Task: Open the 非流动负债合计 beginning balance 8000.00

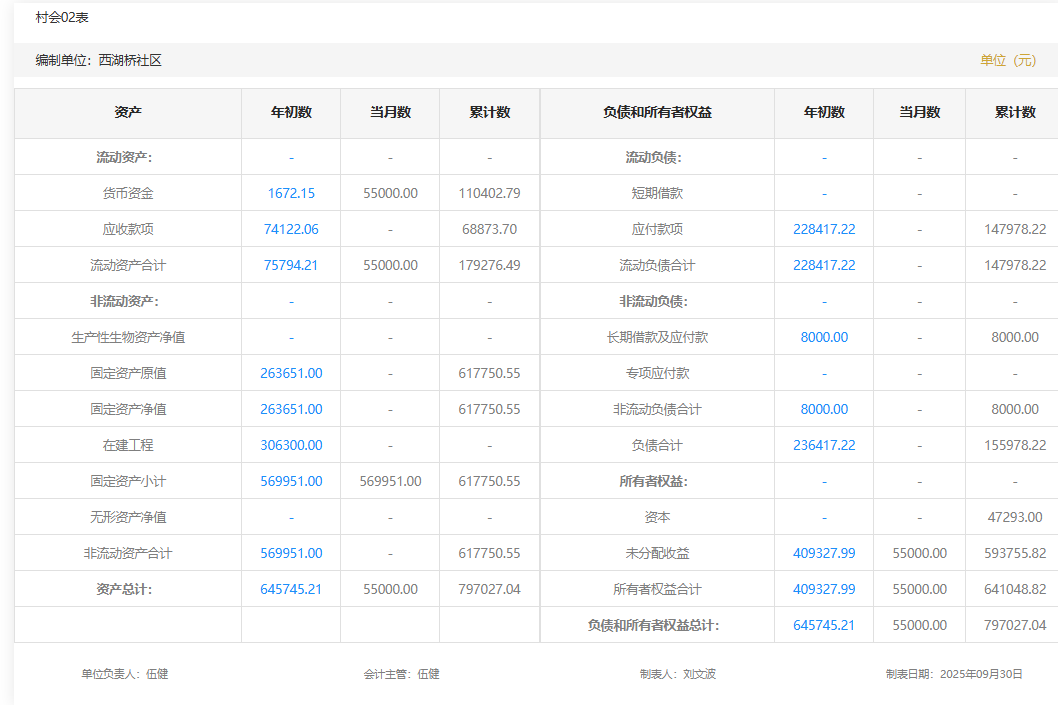Action: pyautogui.click(x=824, y=409)
